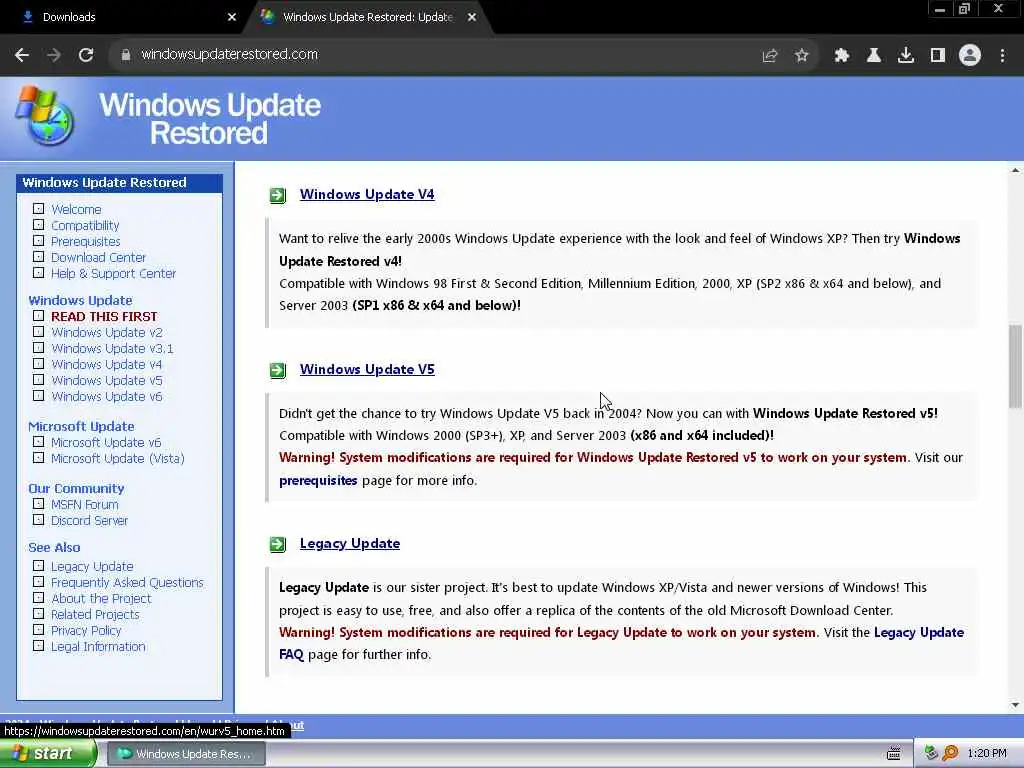The height and width of the screenshot is (768, 1024).
Task: Close the Windows Update Restored tab
Action: [x=472, y=17]
